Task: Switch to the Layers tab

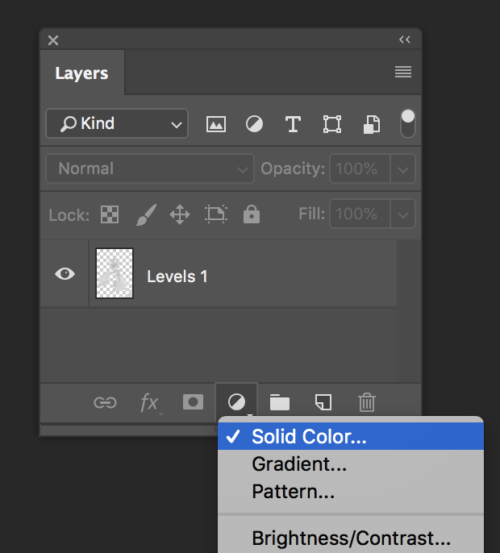Action: click(x=82, y=73)
